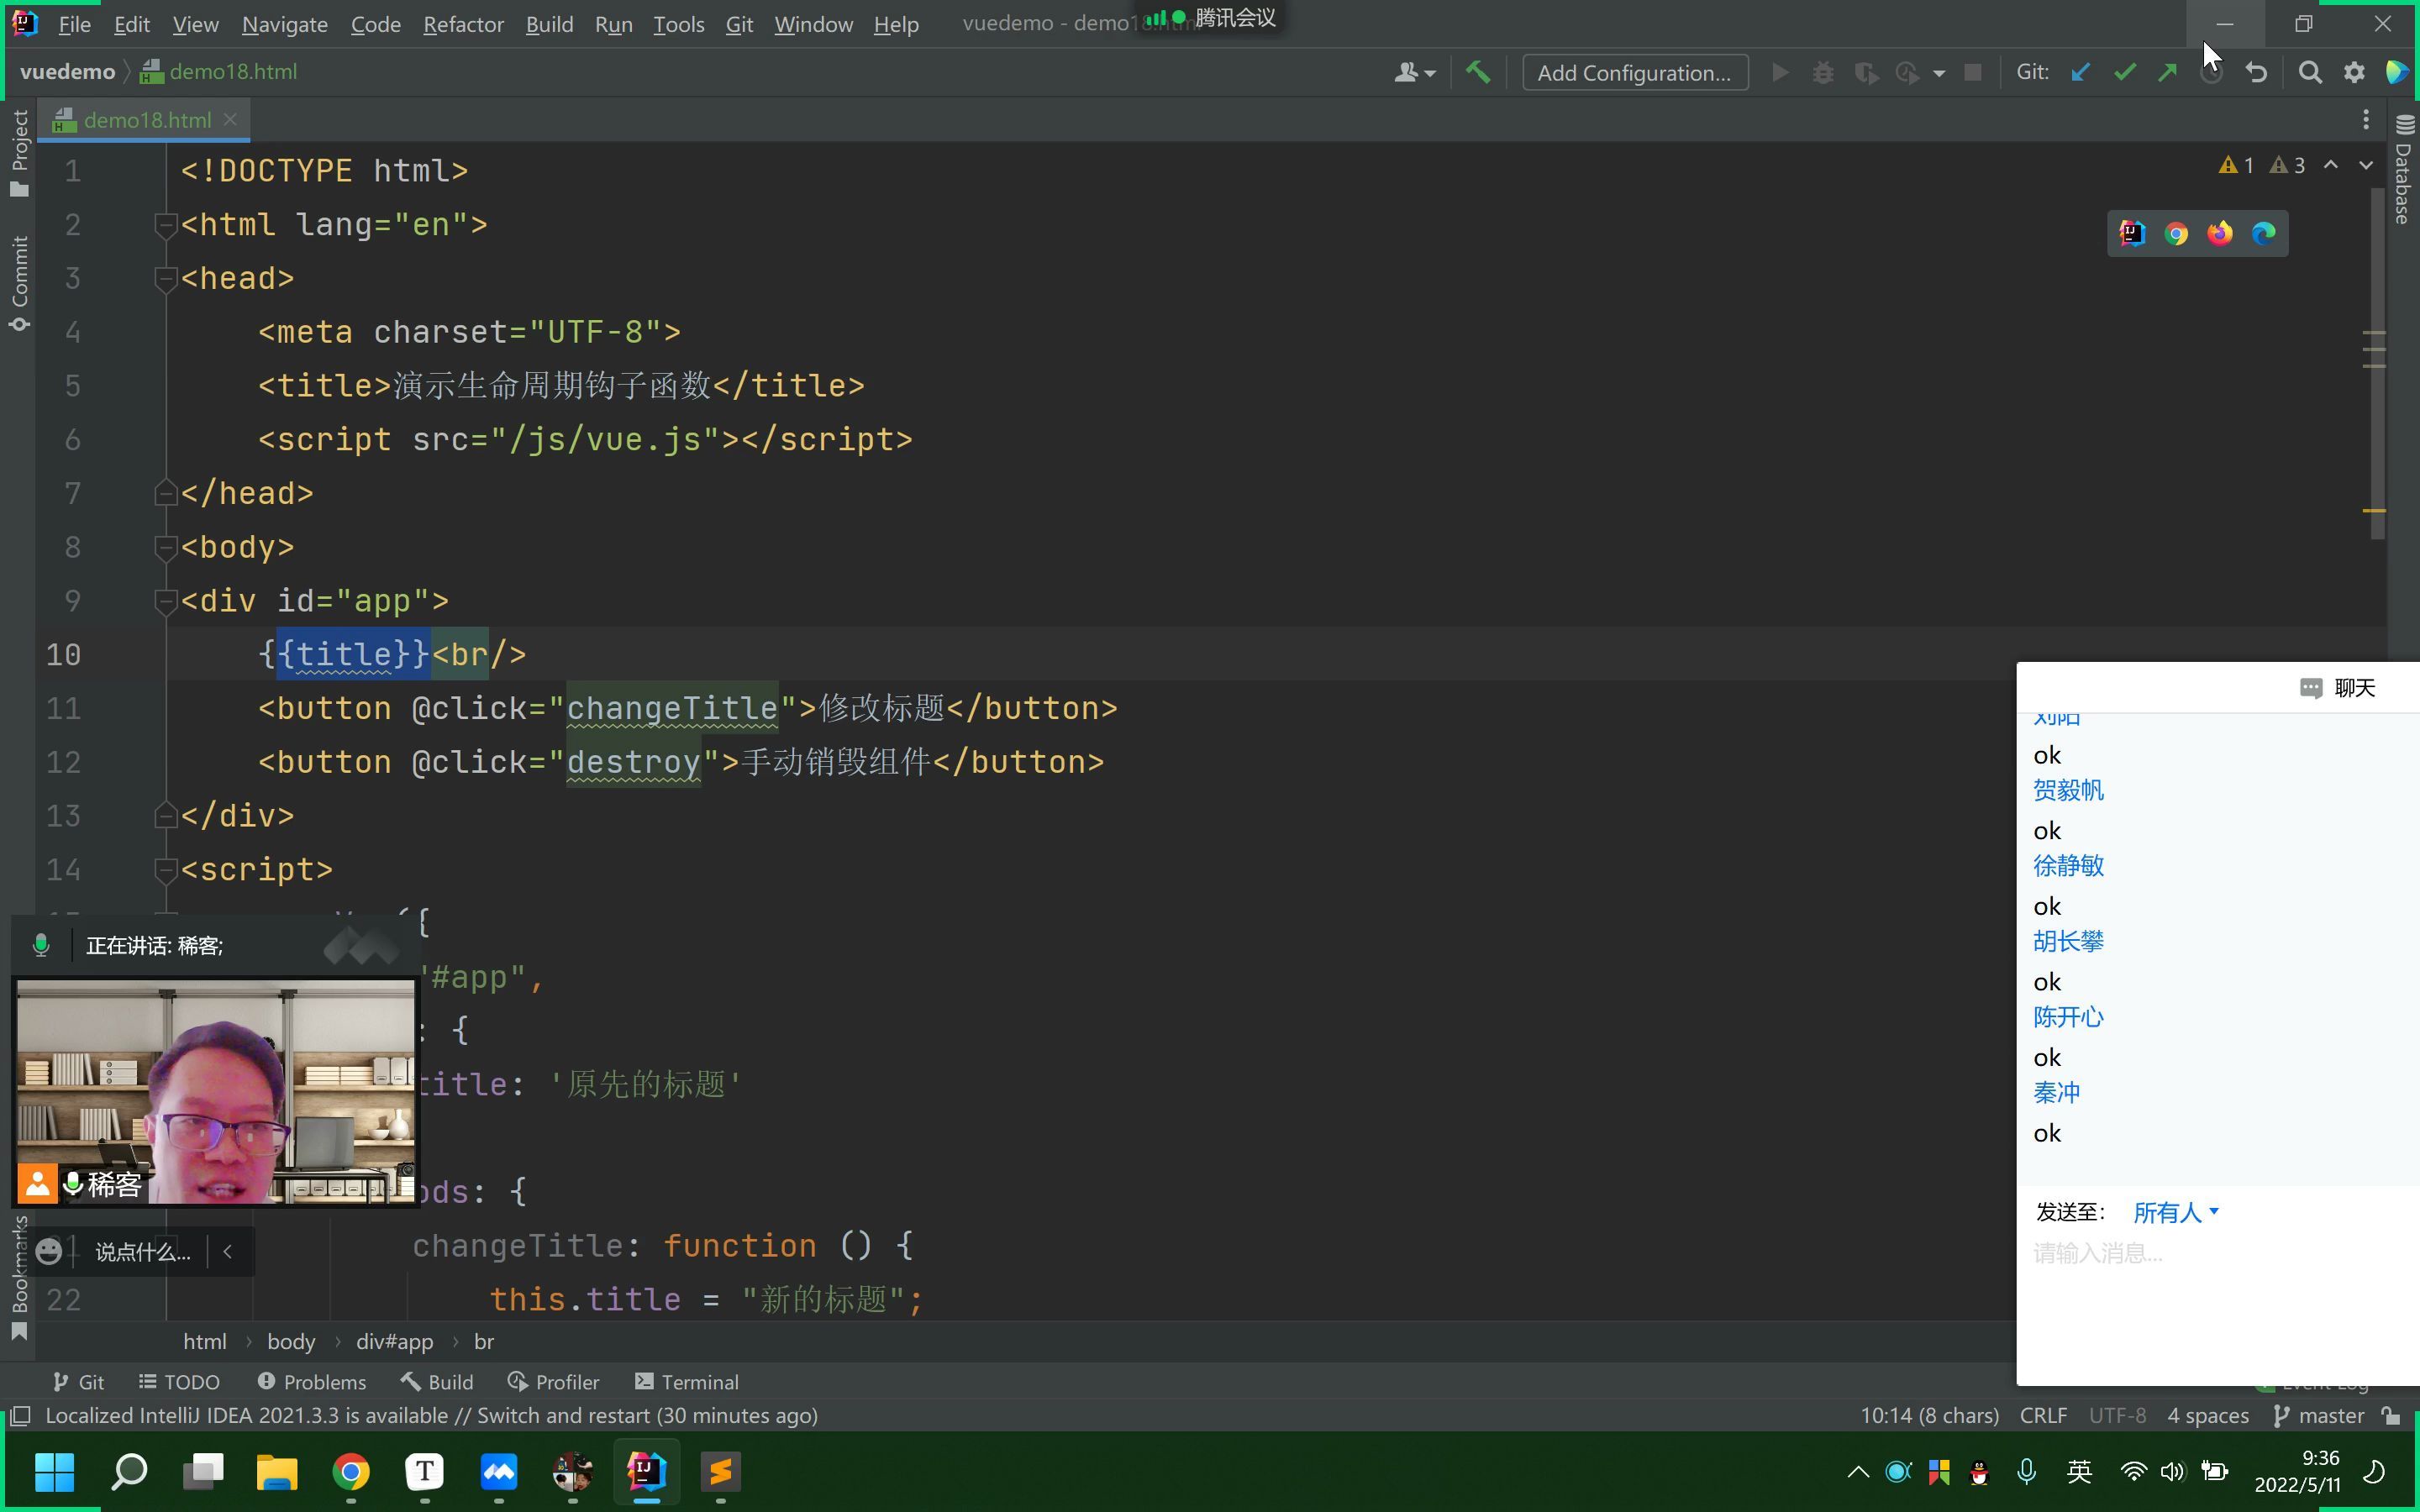Open the Refactor menu
This screenshot has height=1512, width=2420.
pyautogui.click(x=463, y=24)
